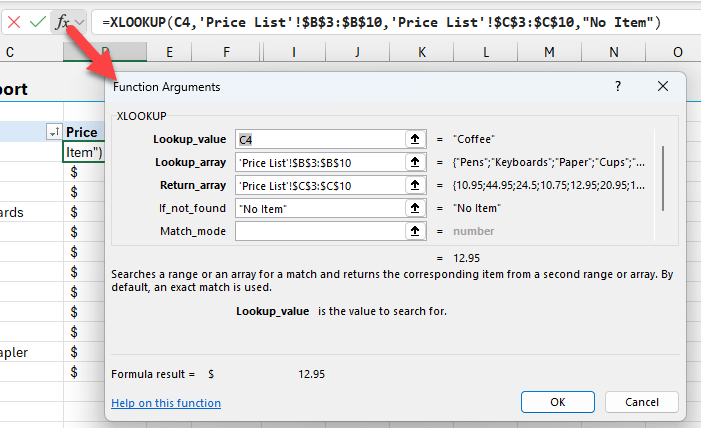Select column L header

(486, 52)
